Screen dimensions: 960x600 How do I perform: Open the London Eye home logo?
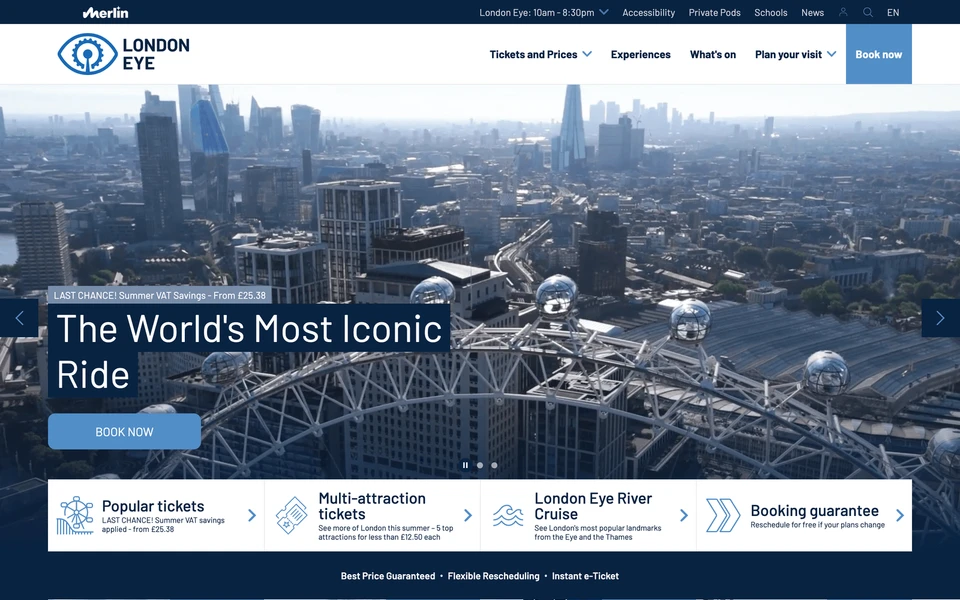coord(124,54)
